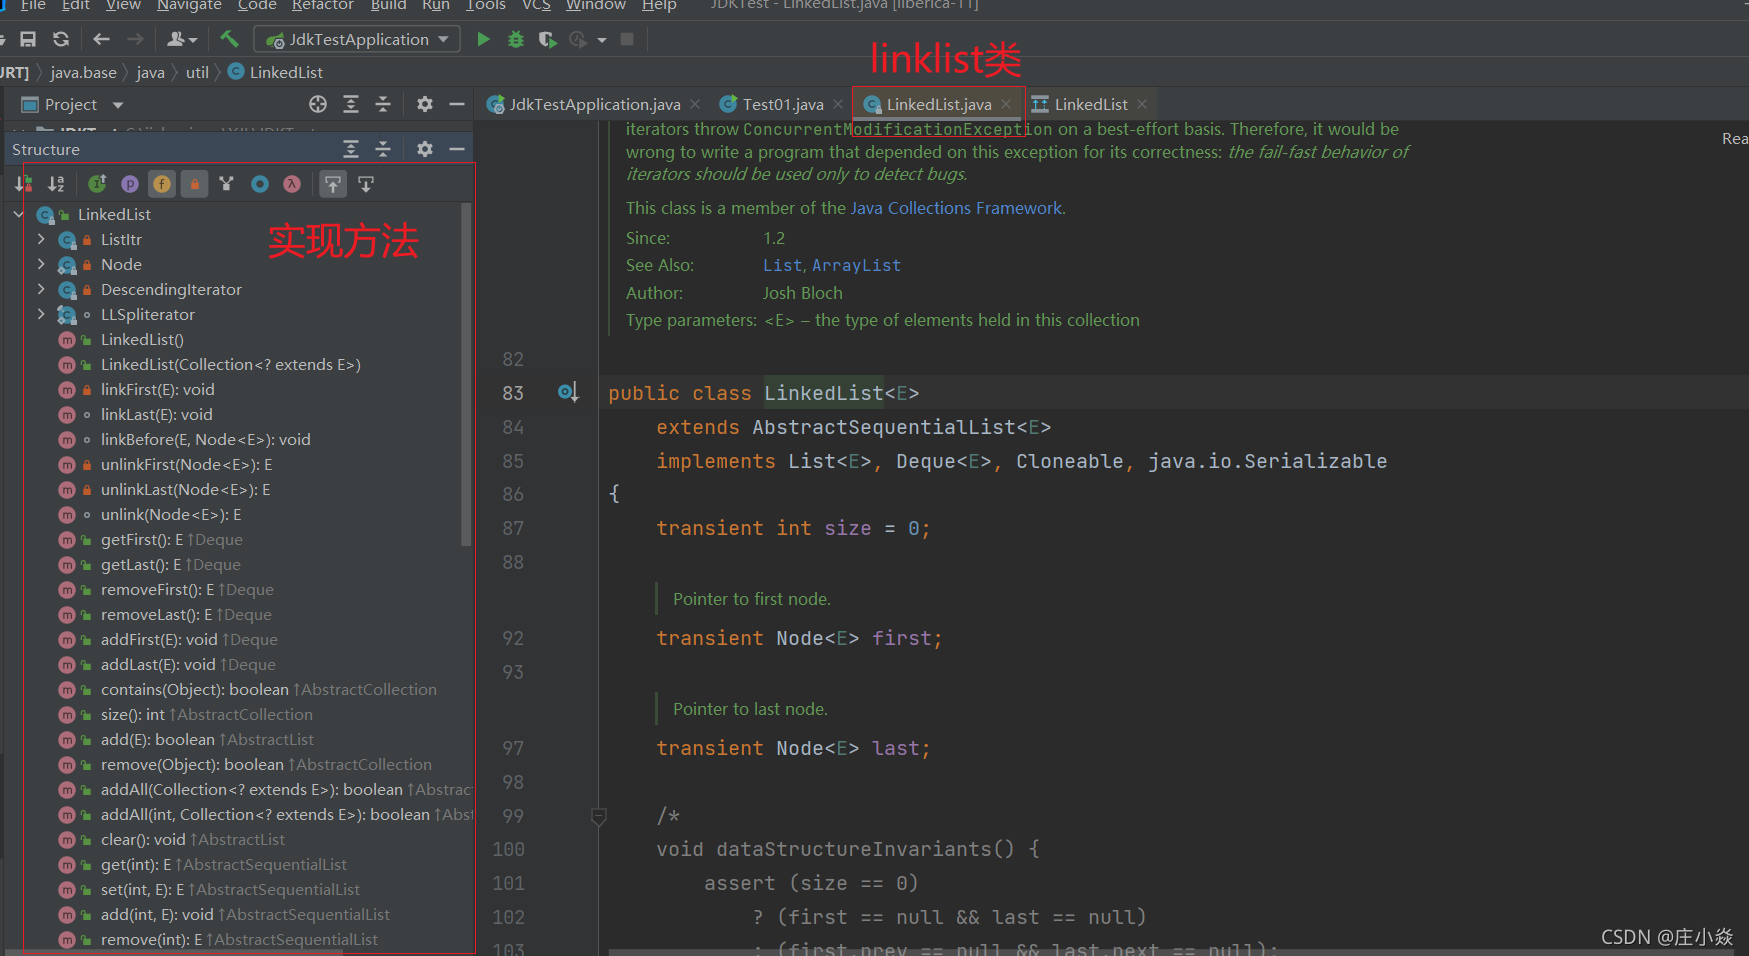
Task: Expand all in the Structure panel header
Action: click(351, 149)
